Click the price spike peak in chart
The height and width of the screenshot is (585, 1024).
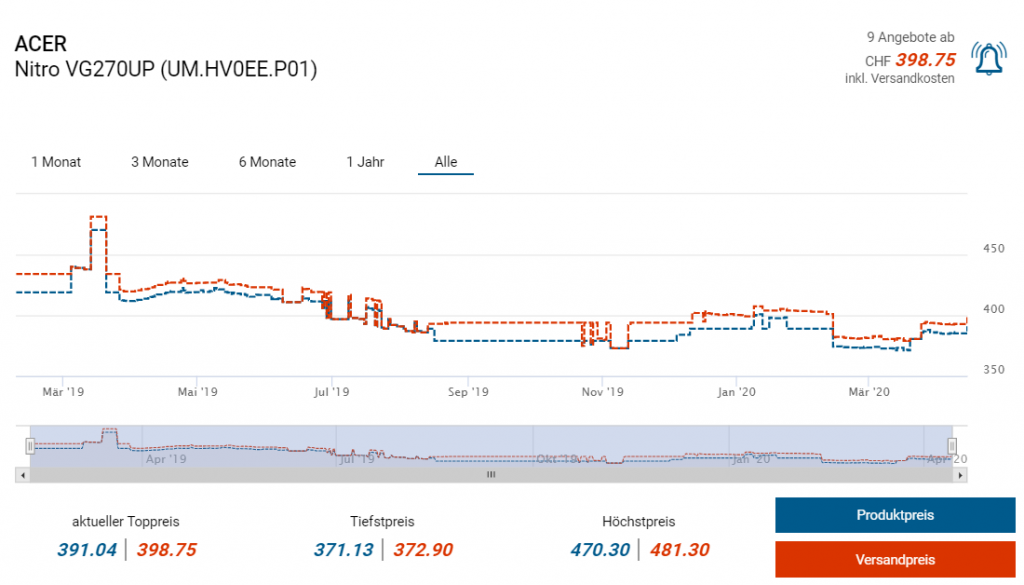click(x=98, y=217)
